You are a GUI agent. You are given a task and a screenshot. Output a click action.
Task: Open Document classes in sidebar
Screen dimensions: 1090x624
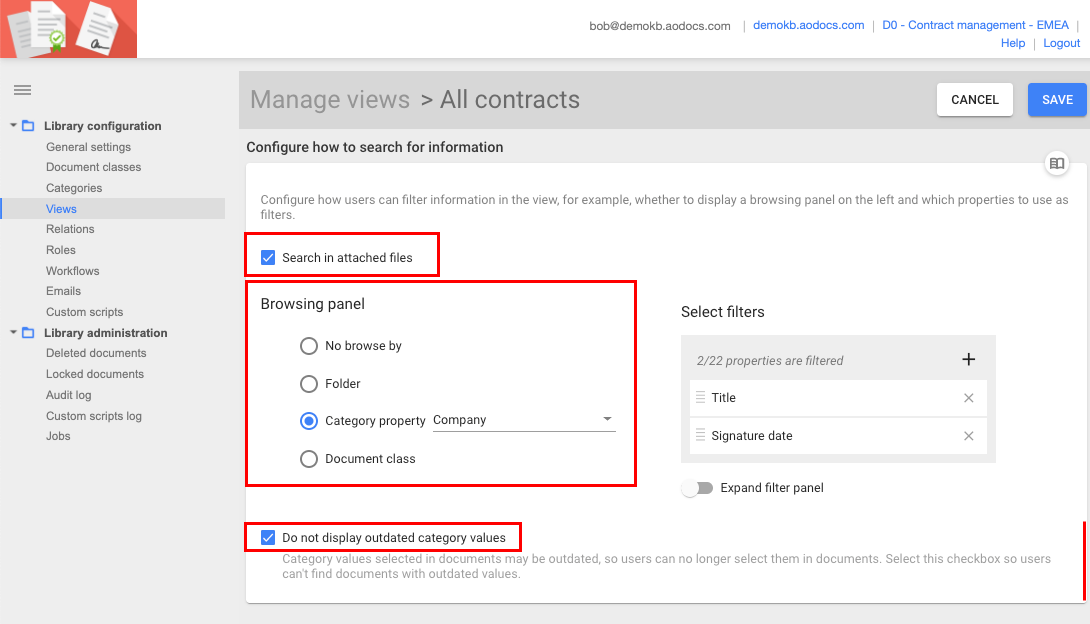93,167
